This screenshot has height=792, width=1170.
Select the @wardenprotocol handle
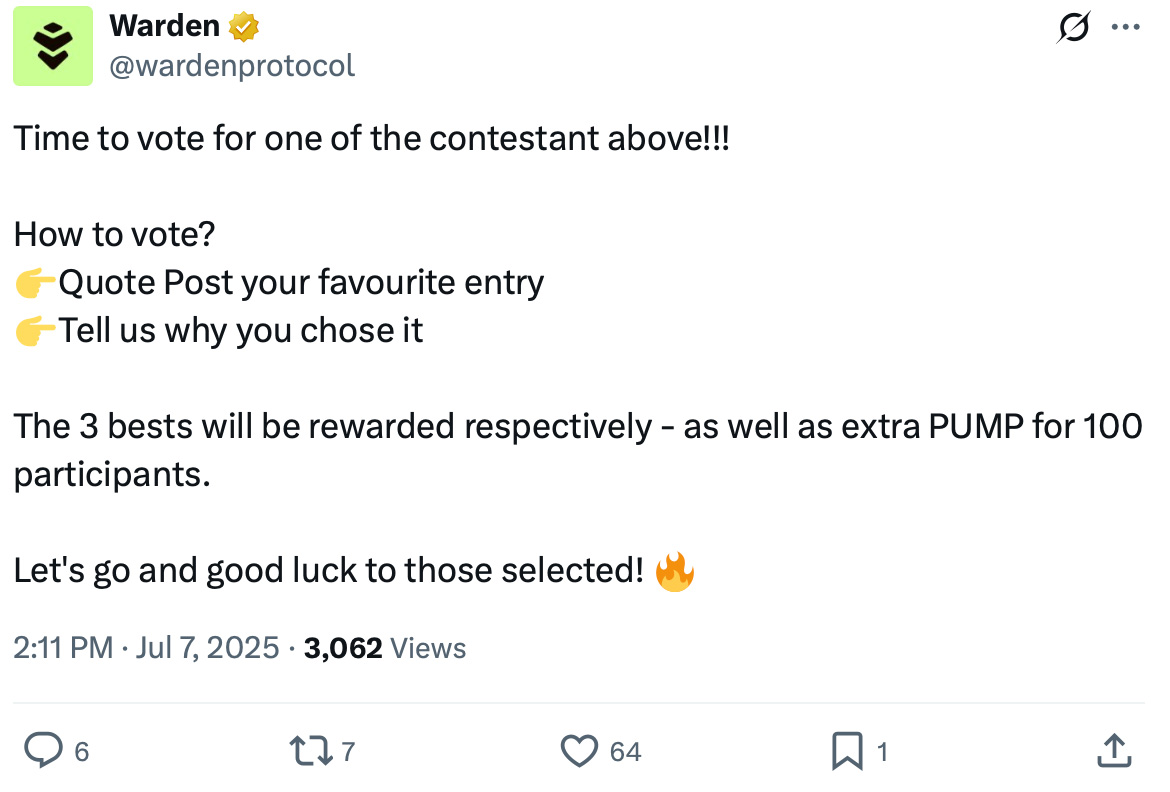click(233, 64)
